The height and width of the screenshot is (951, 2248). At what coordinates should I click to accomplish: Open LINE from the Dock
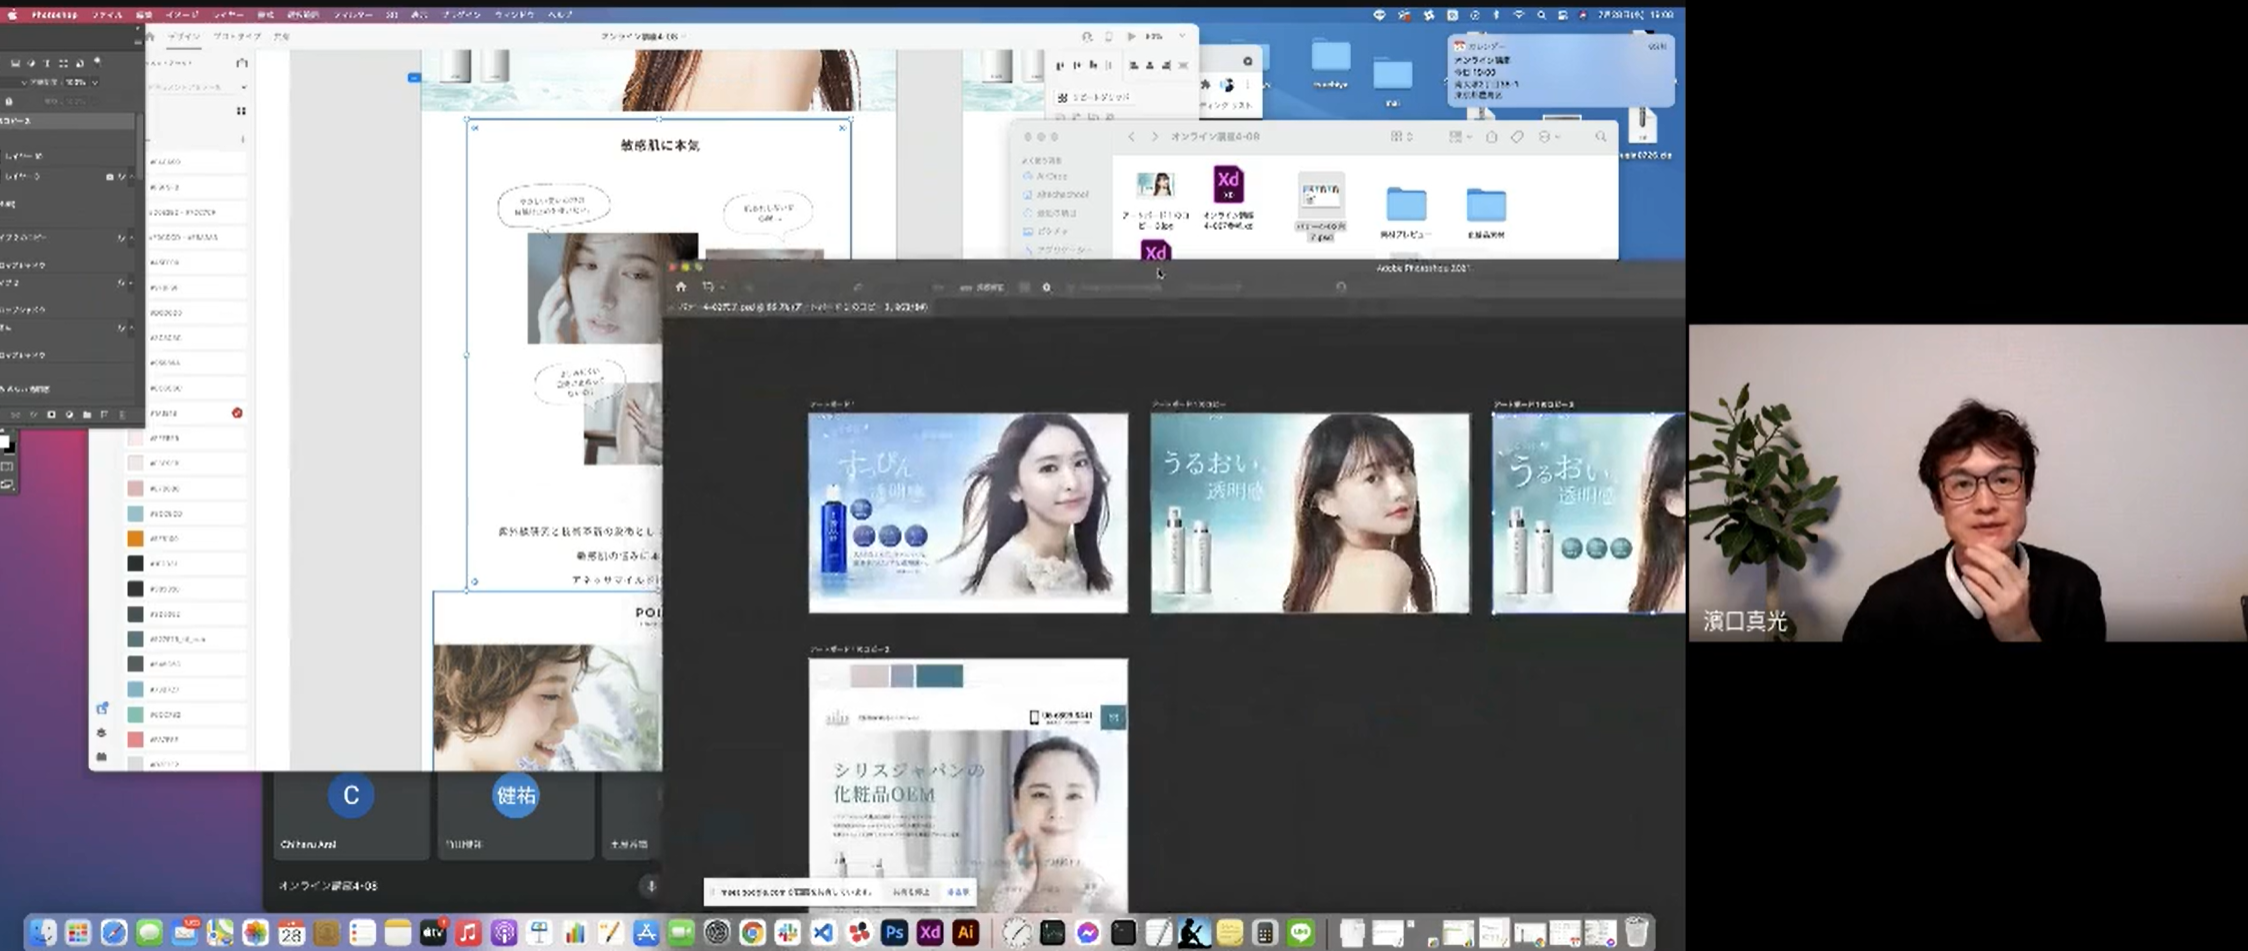(1301, 933)
